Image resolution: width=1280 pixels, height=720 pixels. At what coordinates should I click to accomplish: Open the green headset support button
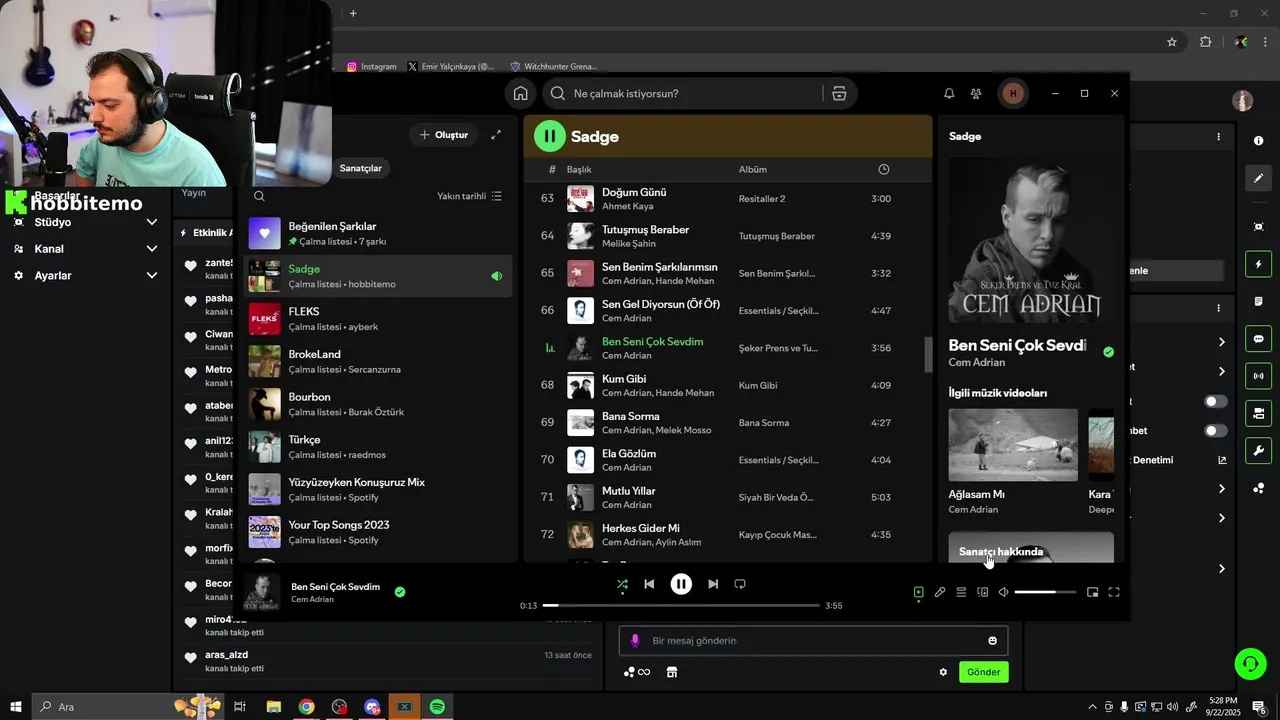point(1249,664)
